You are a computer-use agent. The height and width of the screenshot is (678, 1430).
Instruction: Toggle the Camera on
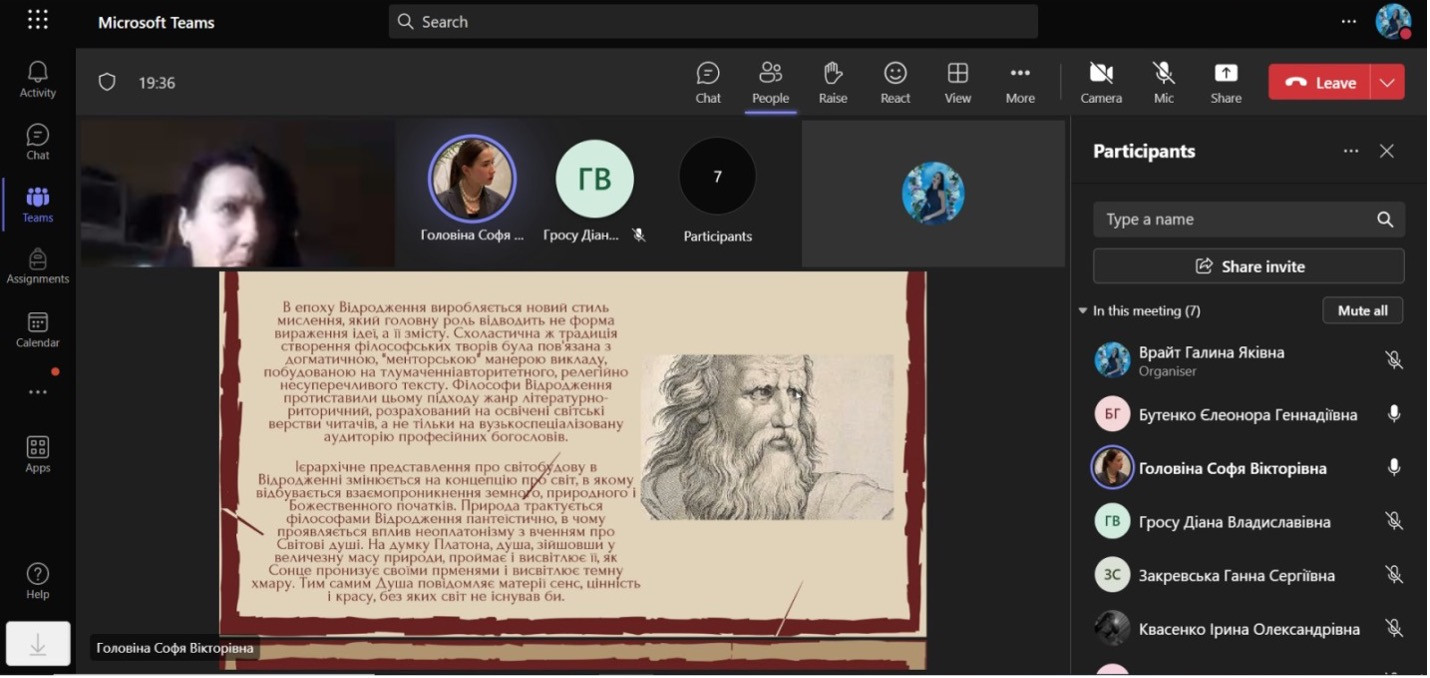1101,82
